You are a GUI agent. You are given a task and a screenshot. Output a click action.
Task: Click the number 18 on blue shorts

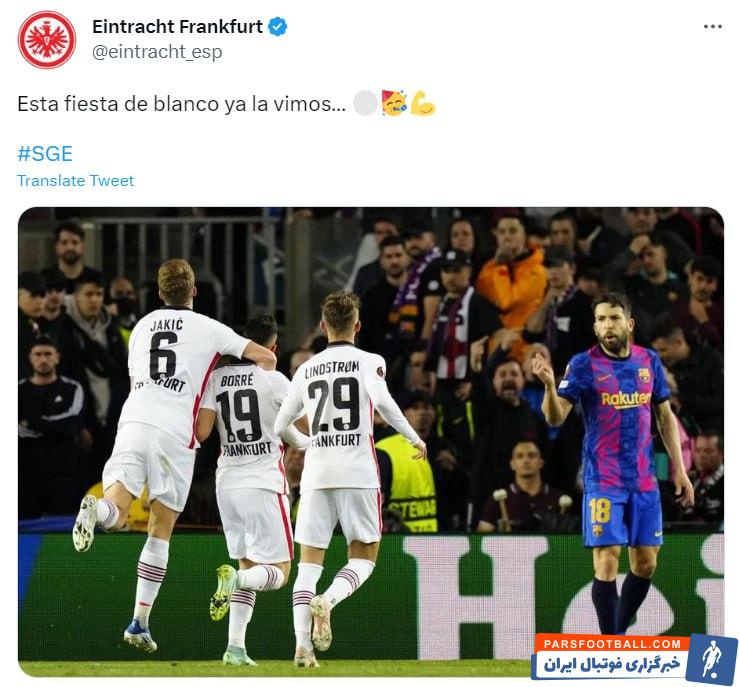(599, 511)
